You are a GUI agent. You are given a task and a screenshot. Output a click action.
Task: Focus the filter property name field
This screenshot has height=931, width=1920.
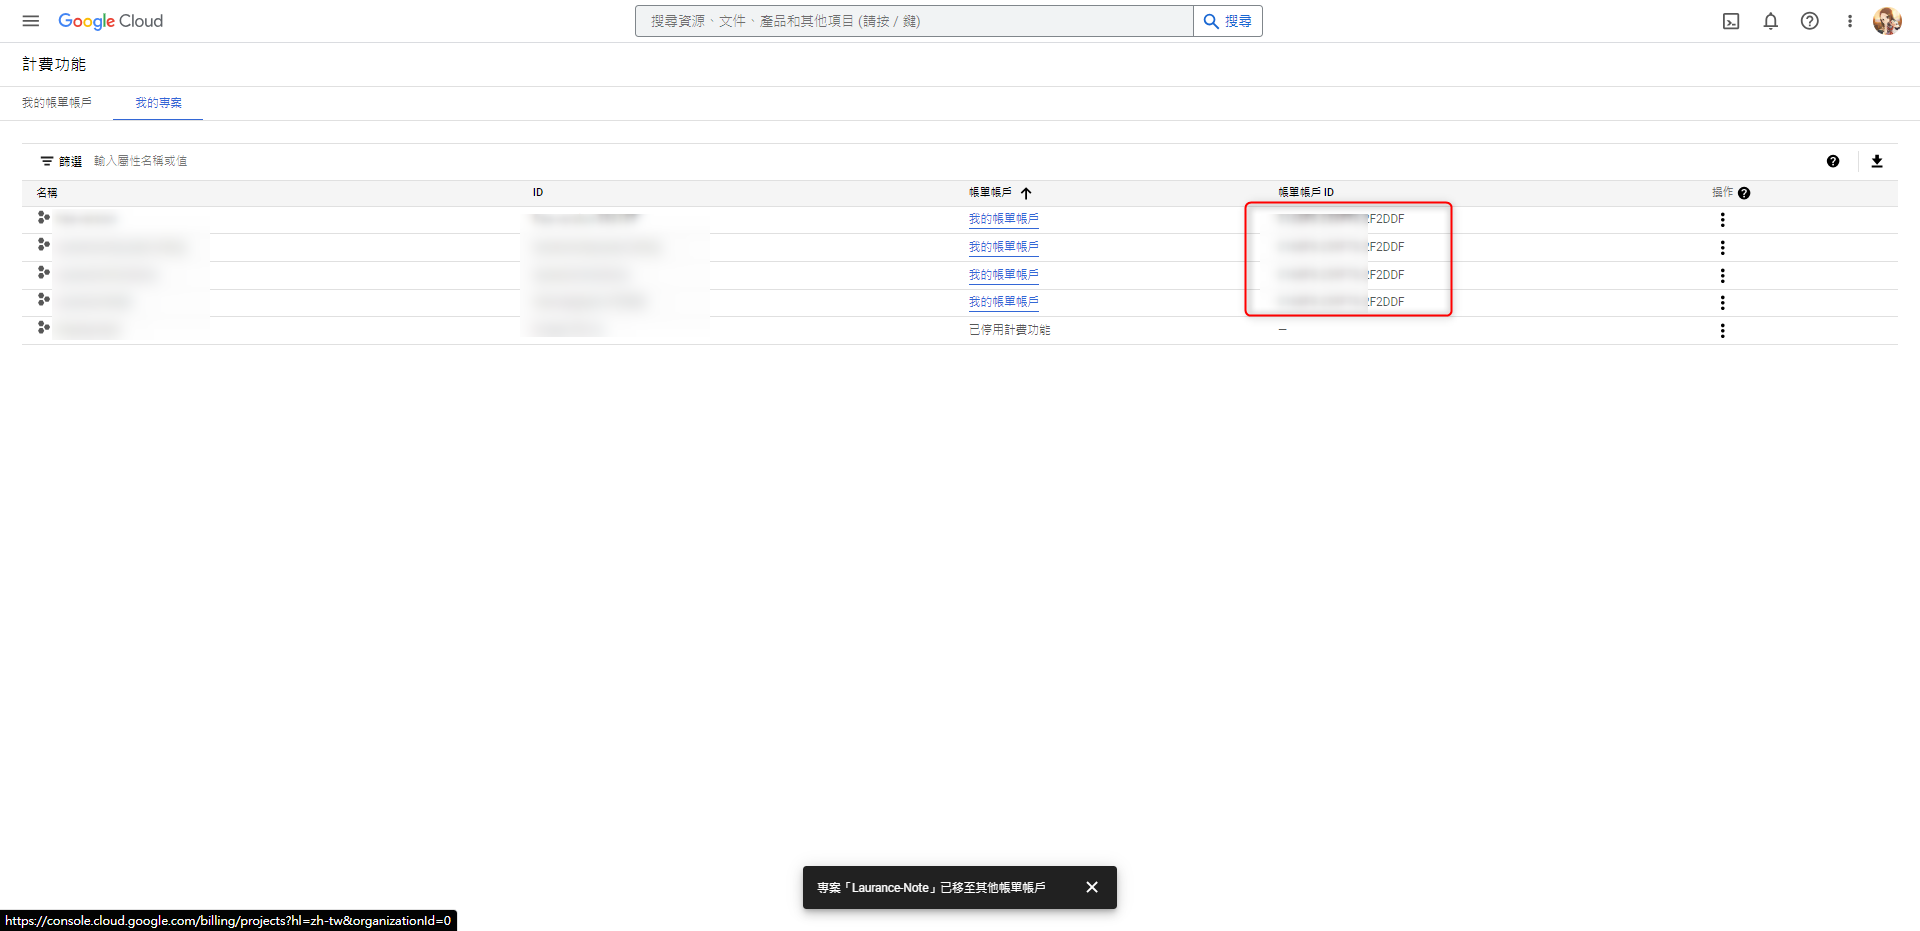coord(140,161)
